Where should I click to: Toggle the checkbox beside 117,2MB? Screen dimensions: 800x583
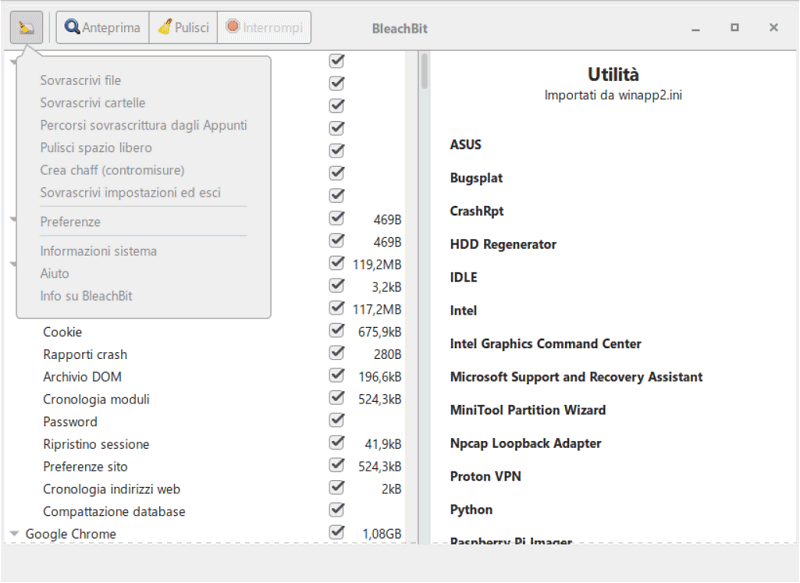pyautogui.click(x=337, y=308)
